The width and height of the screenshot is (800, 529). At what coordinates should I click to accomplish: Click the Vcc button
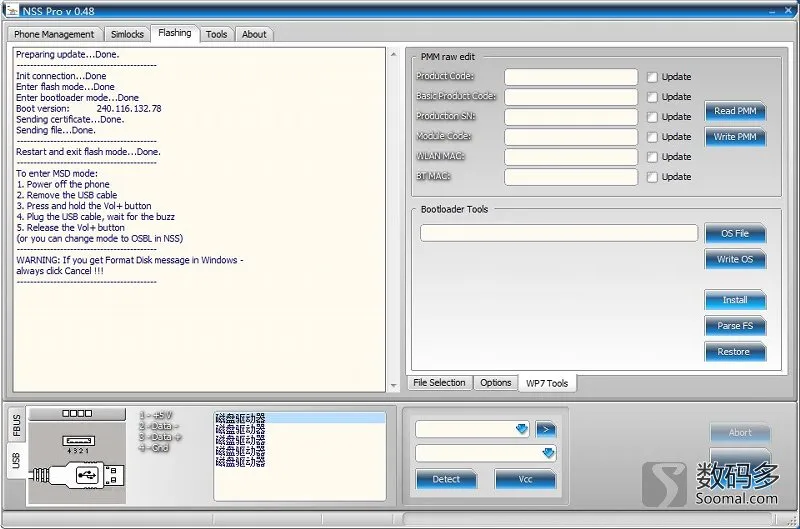pos(525,480)
